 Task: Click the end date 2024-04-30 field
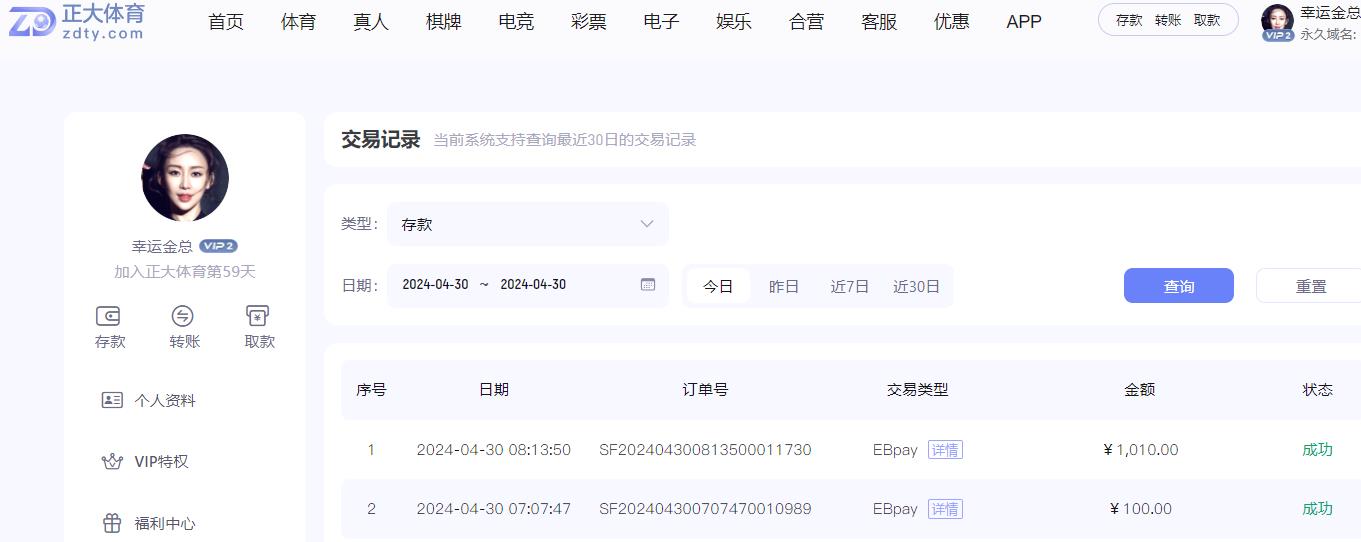[533, 285]
